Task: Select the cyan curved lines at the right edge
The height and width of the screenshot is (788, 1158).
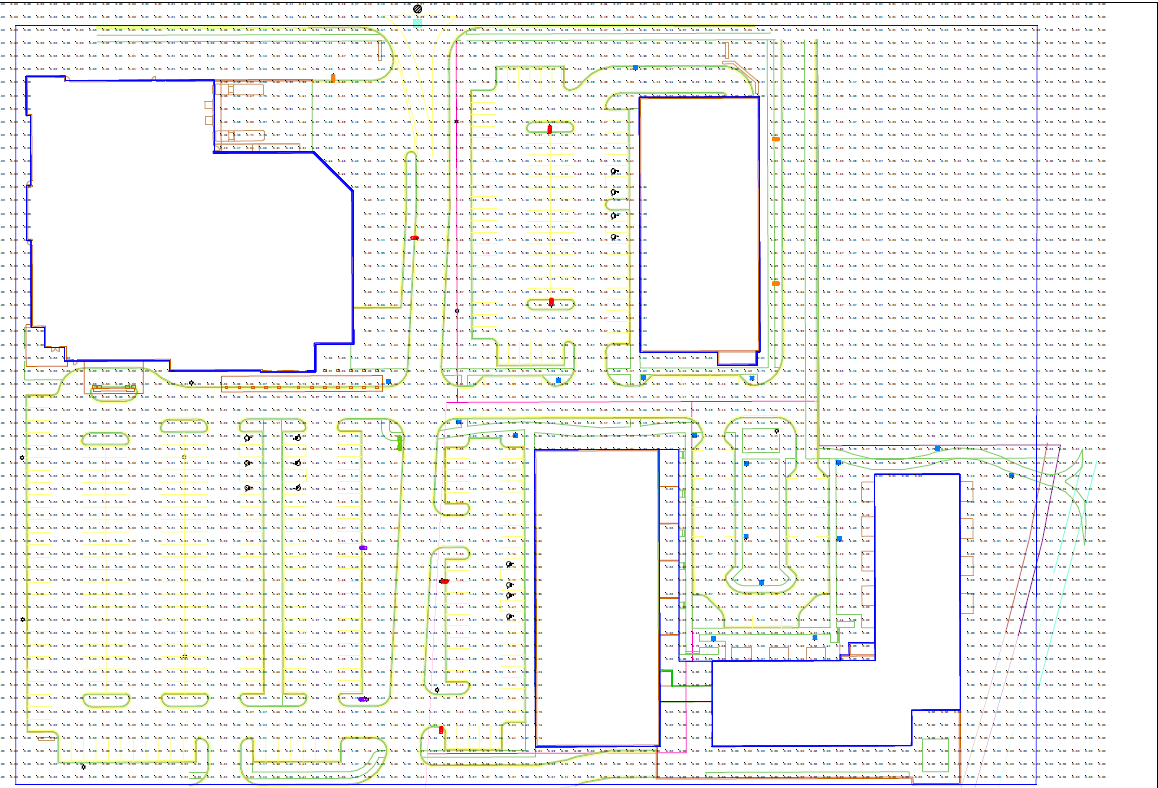Action: click(1085, 500)
